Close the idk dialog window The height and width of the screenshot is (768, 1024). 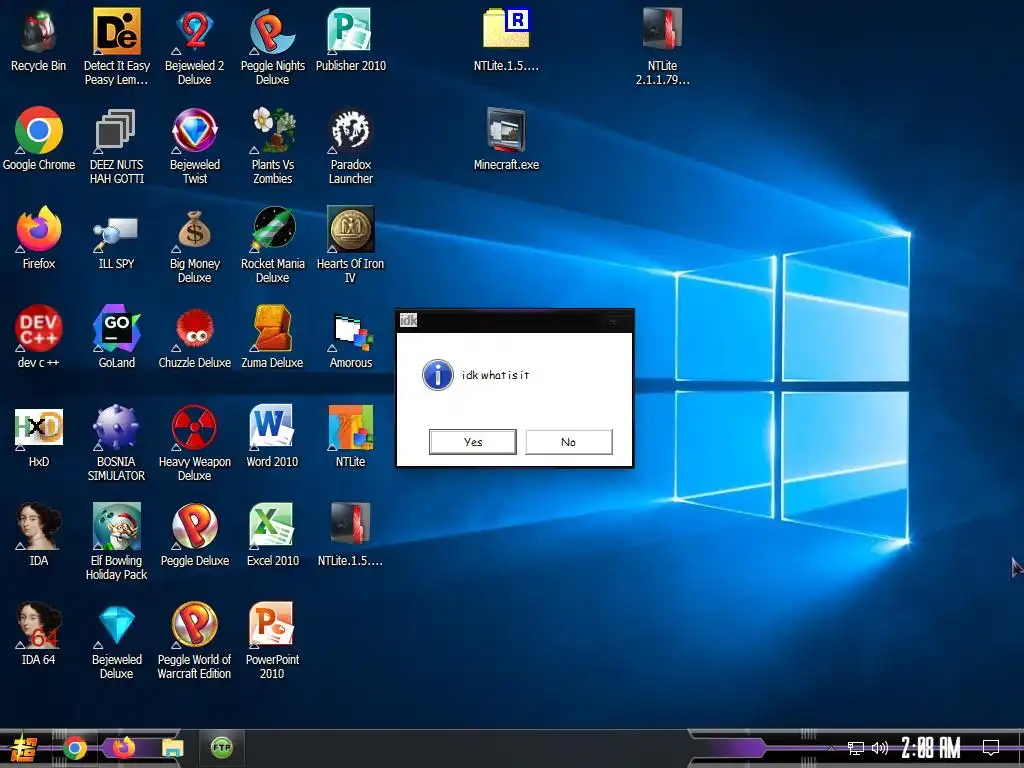(x=613, y=321)
